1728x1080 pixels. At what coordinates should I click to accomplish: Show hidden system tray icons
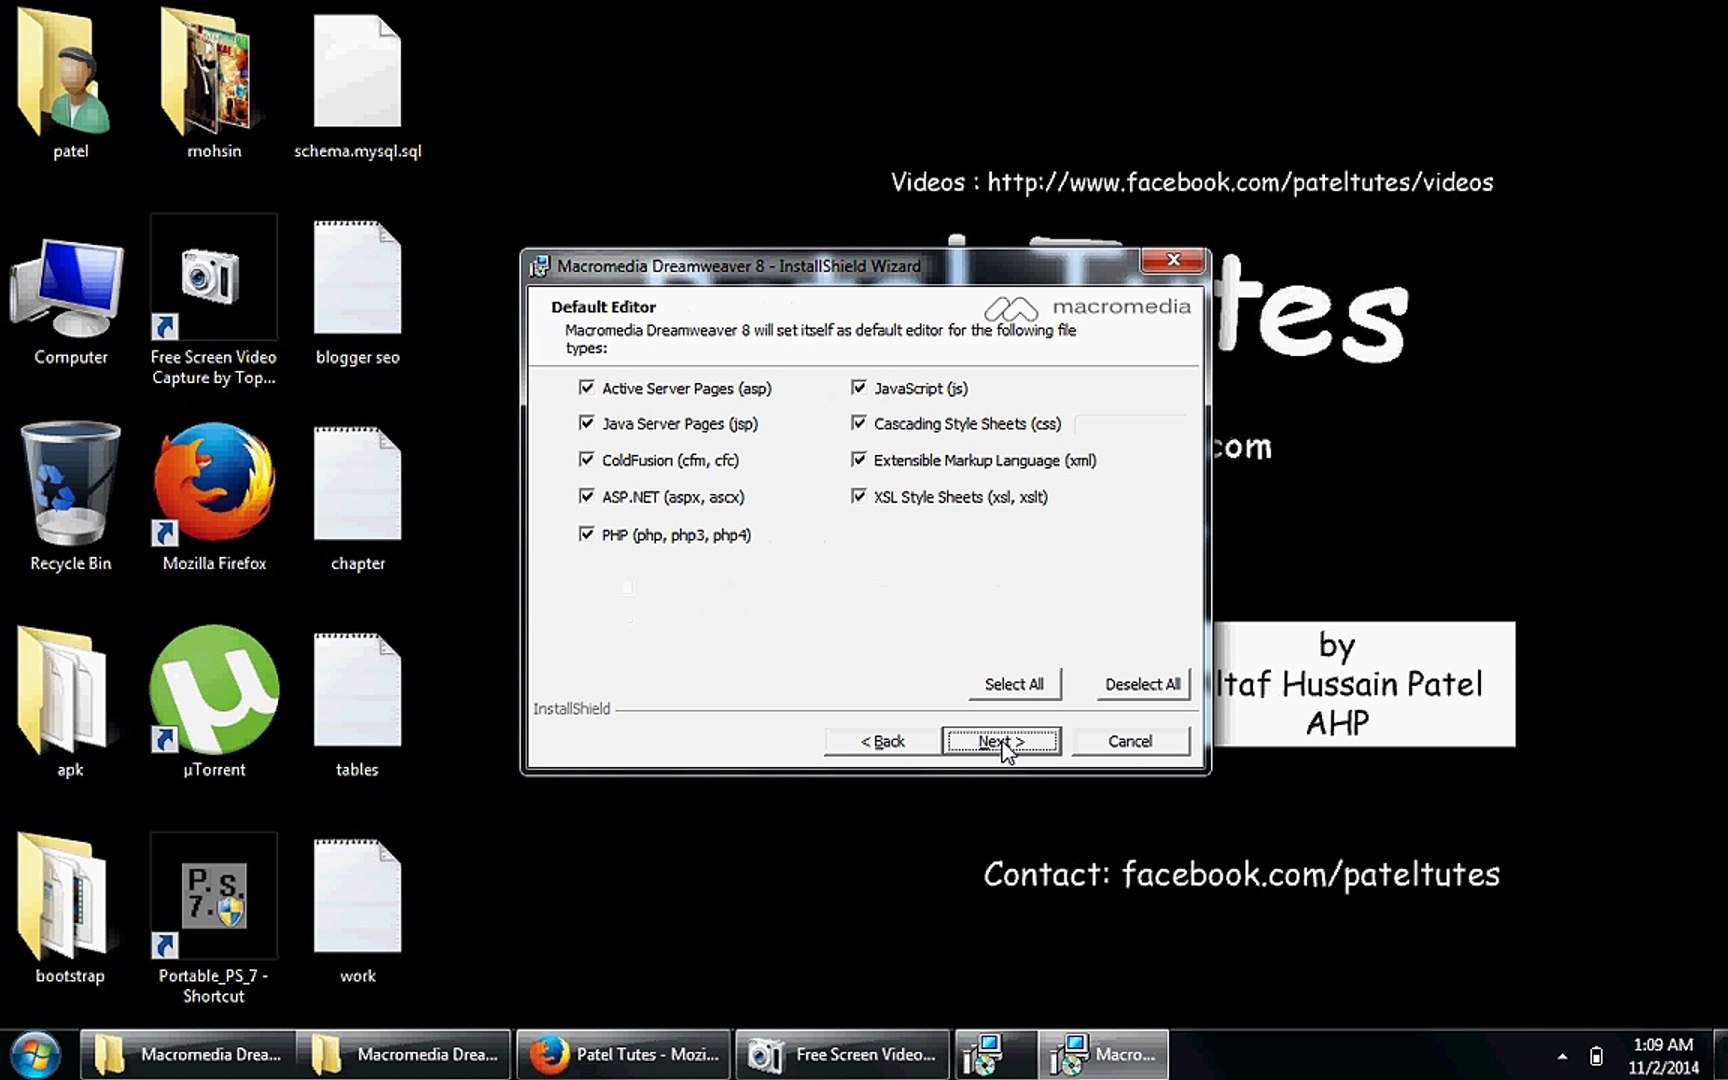[x=1562, y=1056]
